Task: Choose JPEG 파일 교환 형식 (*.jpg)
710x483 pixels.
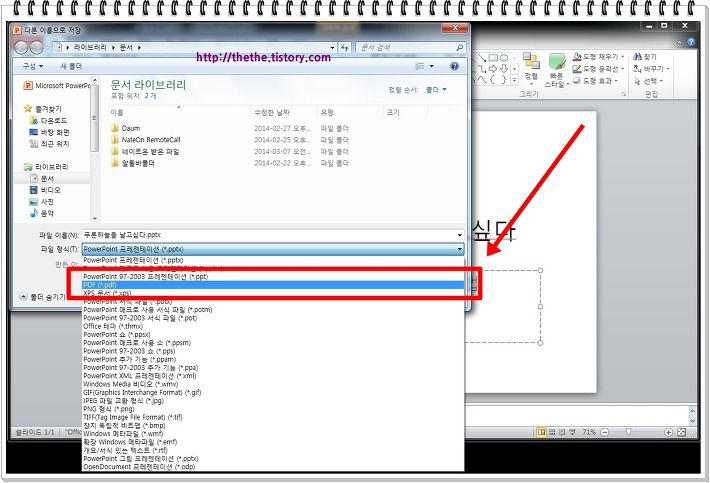Action: point(273,401)
